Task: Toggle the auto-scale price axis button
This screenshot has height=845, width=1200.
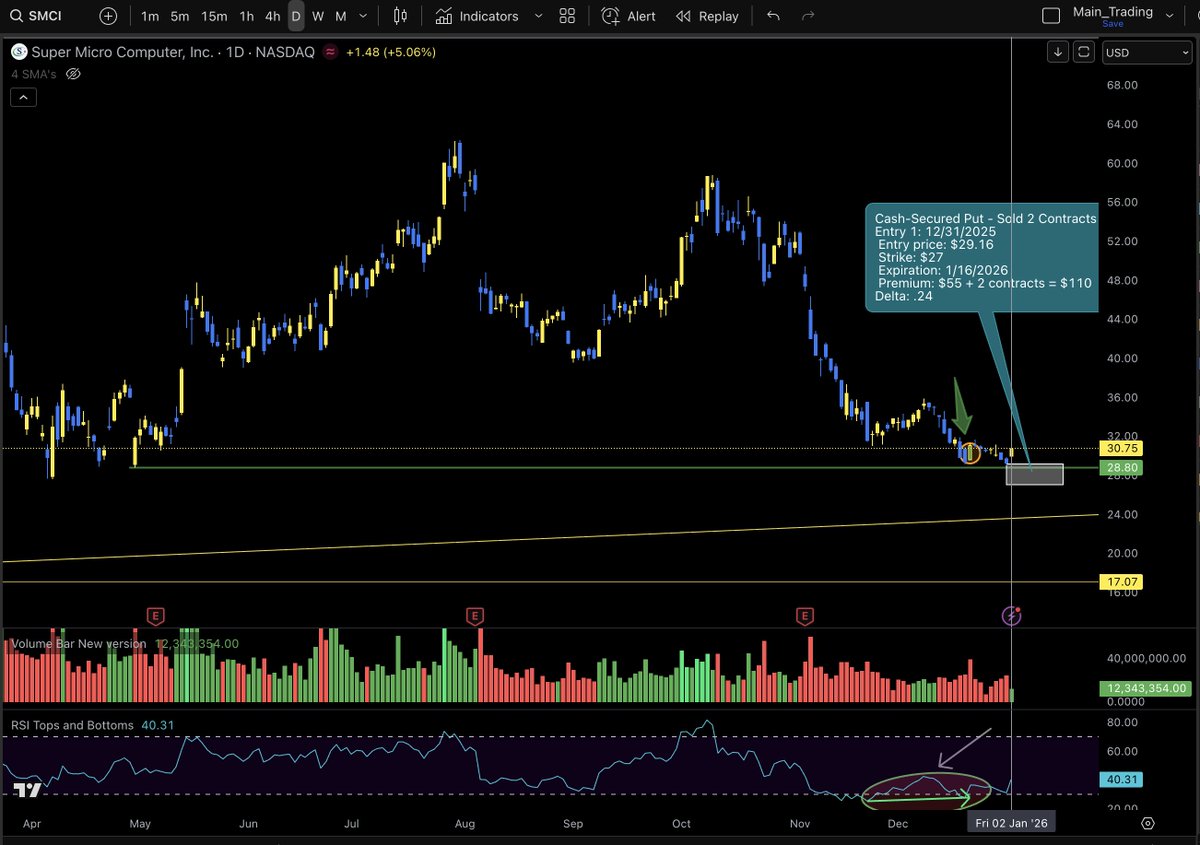Action: 1083,52
